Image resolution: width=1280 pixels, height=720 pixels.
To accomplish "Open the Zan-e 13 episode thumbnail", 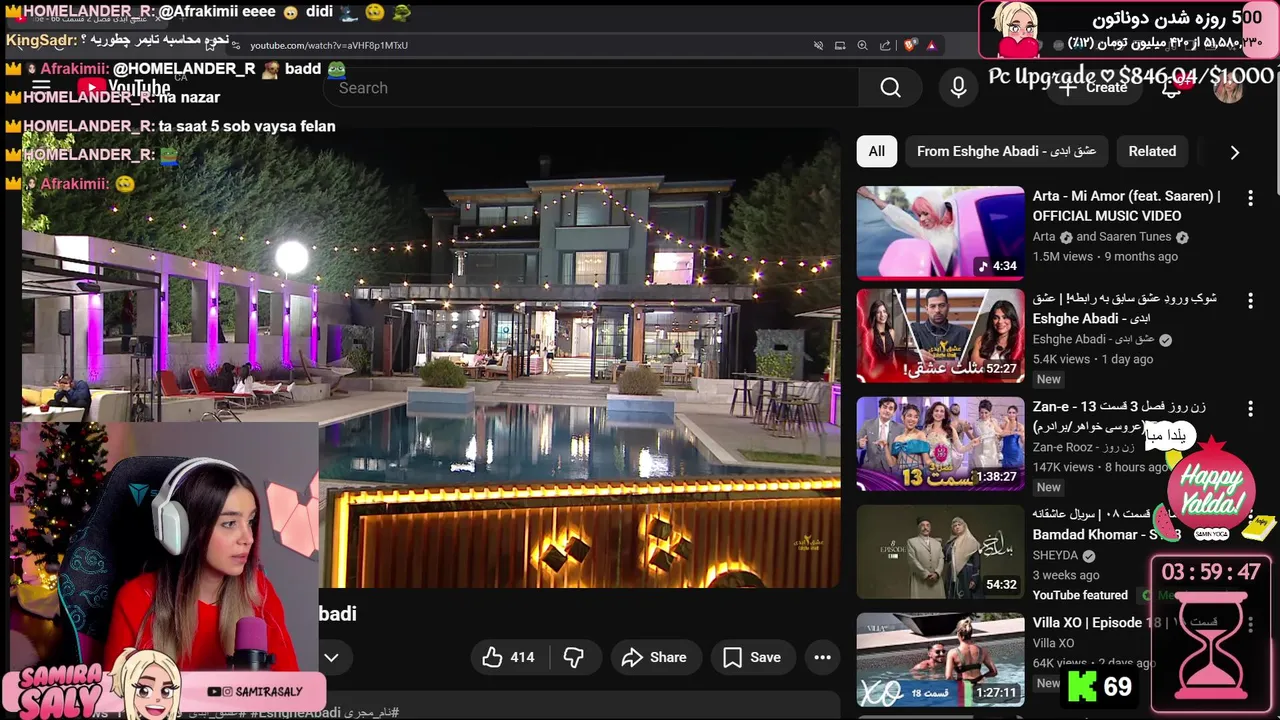I will tap(940, 444).
